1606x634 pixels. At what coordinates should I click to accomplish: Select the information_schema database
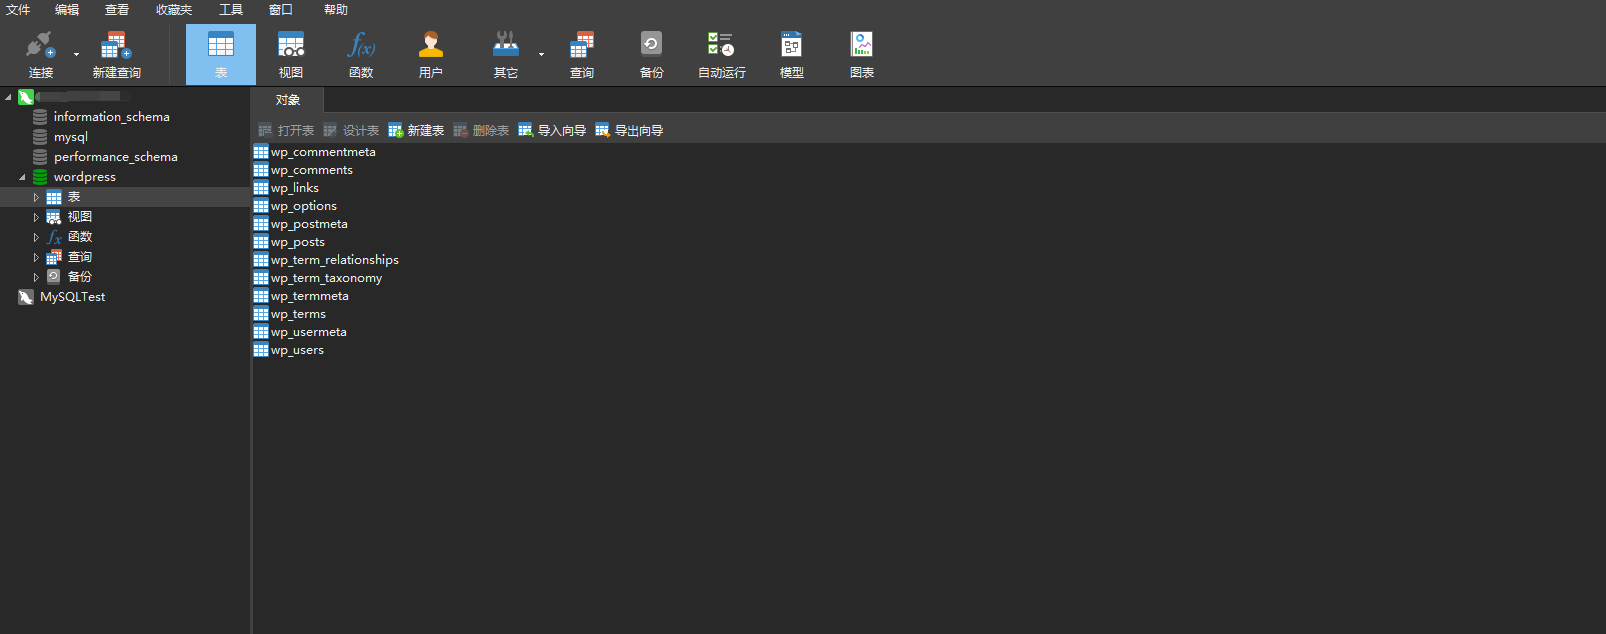click(x=111, y=117)
